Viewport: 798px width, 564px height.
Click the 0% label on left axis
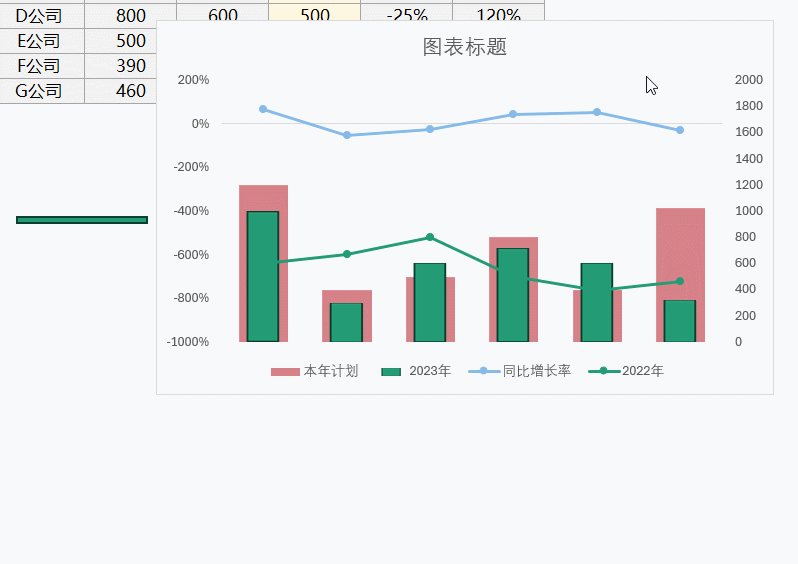200,124
